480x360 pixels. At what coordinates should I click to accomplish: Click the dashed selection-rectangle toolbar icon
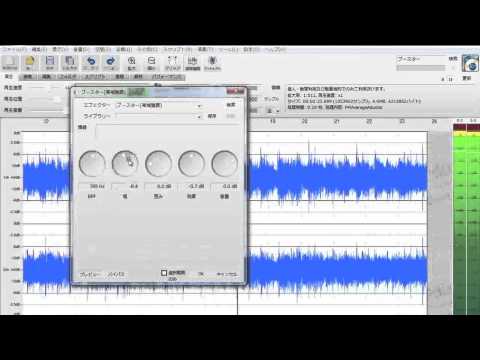[172, 62]
